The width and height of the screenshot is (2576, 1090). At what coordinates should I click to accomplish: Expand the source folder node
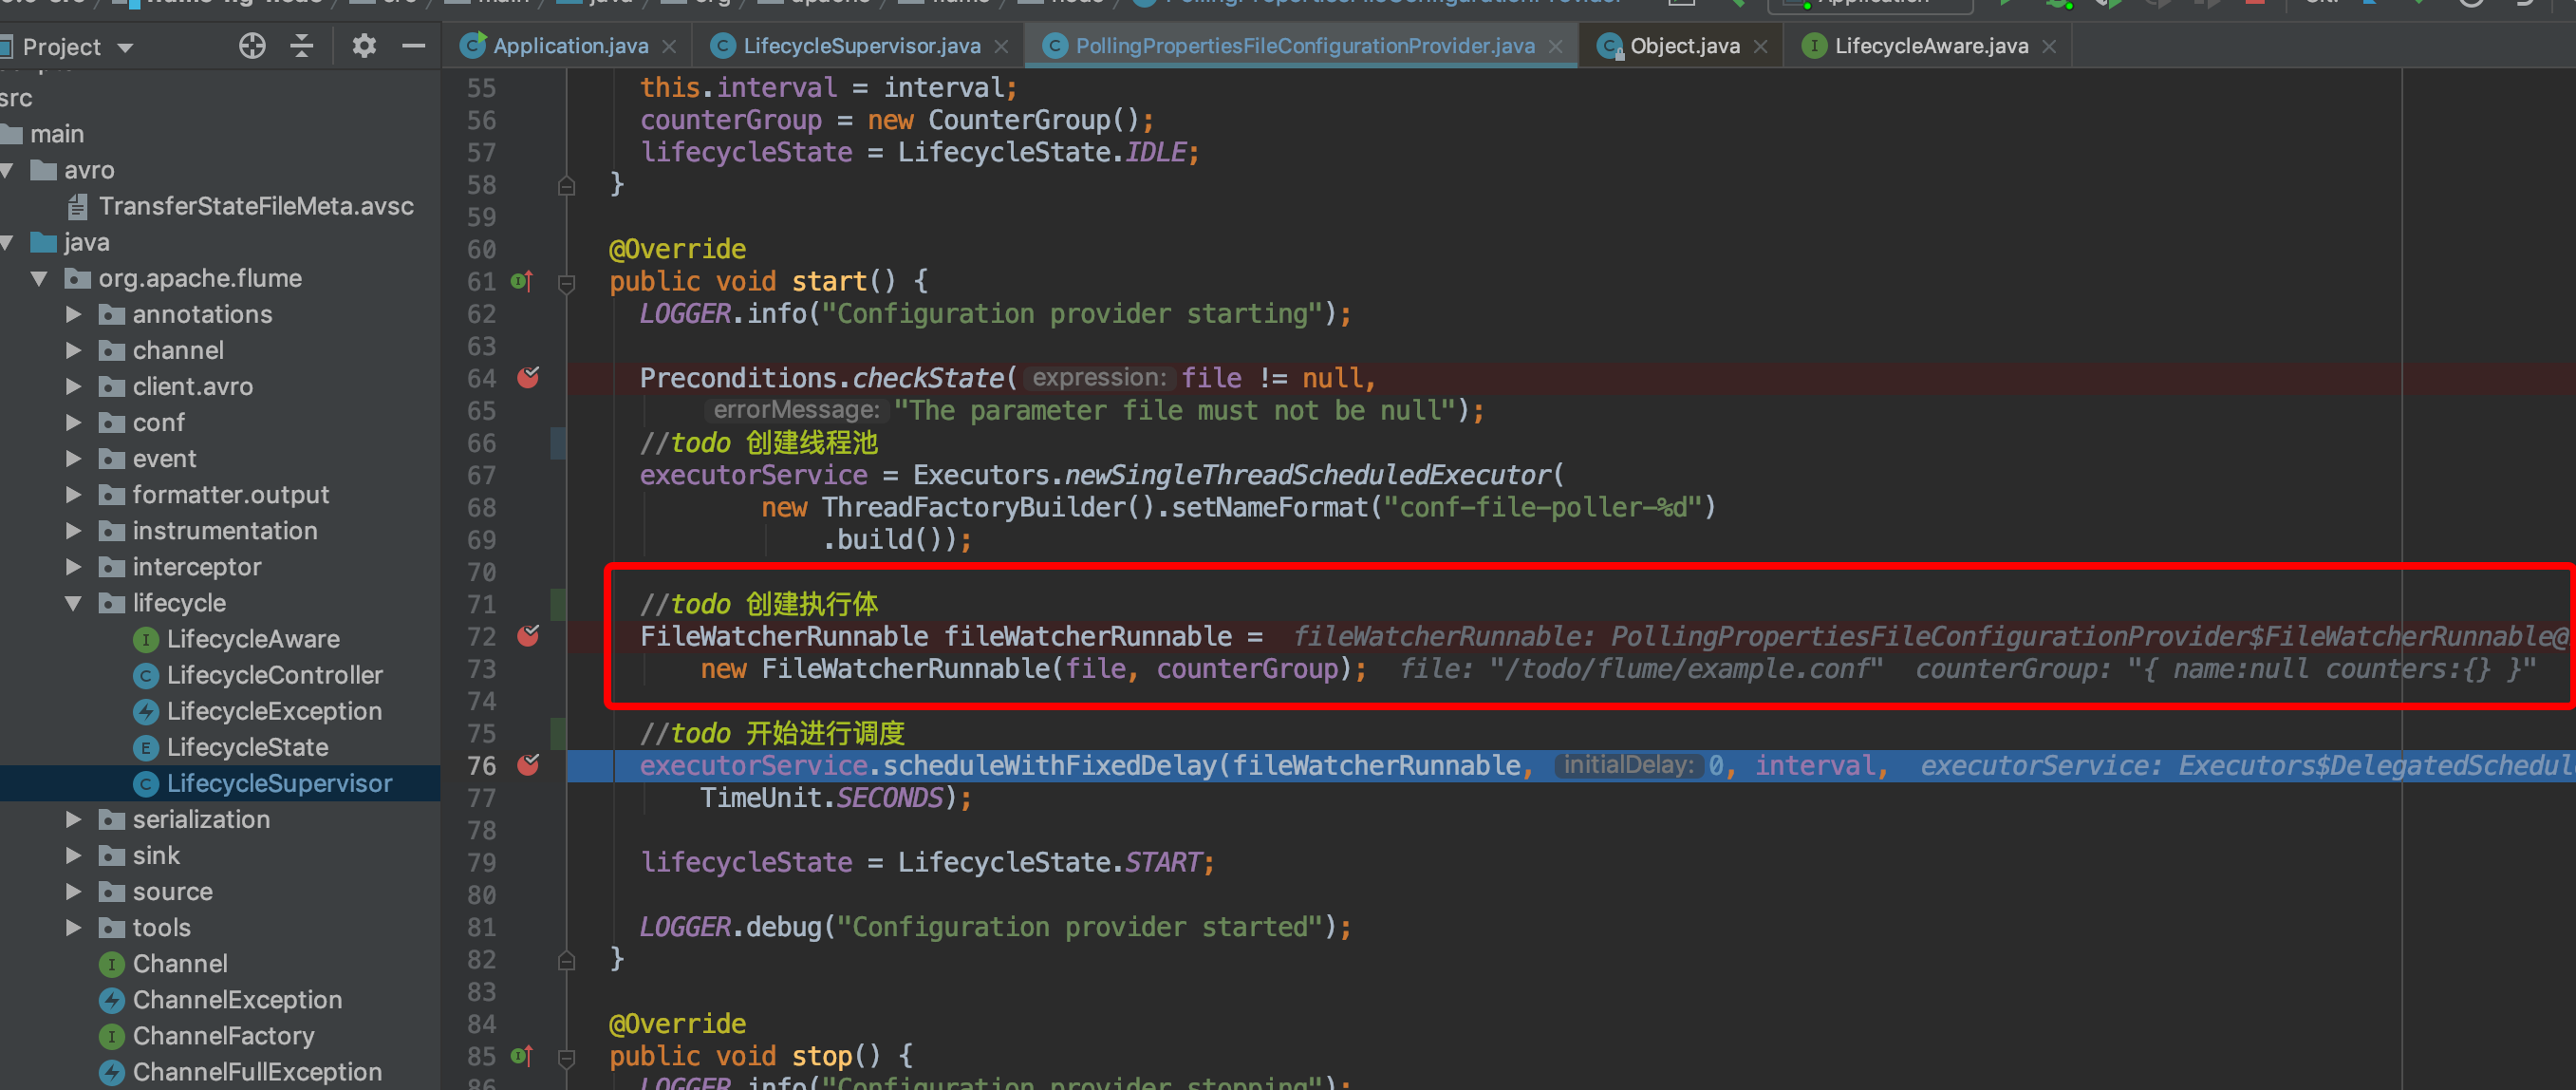[72, 891]
